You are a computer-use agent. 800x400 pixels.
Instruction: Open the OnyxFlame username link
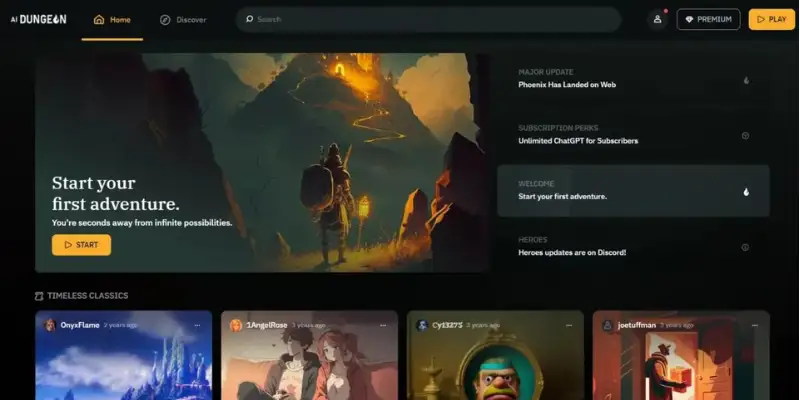pyautogui.click(x=80, y=325)
